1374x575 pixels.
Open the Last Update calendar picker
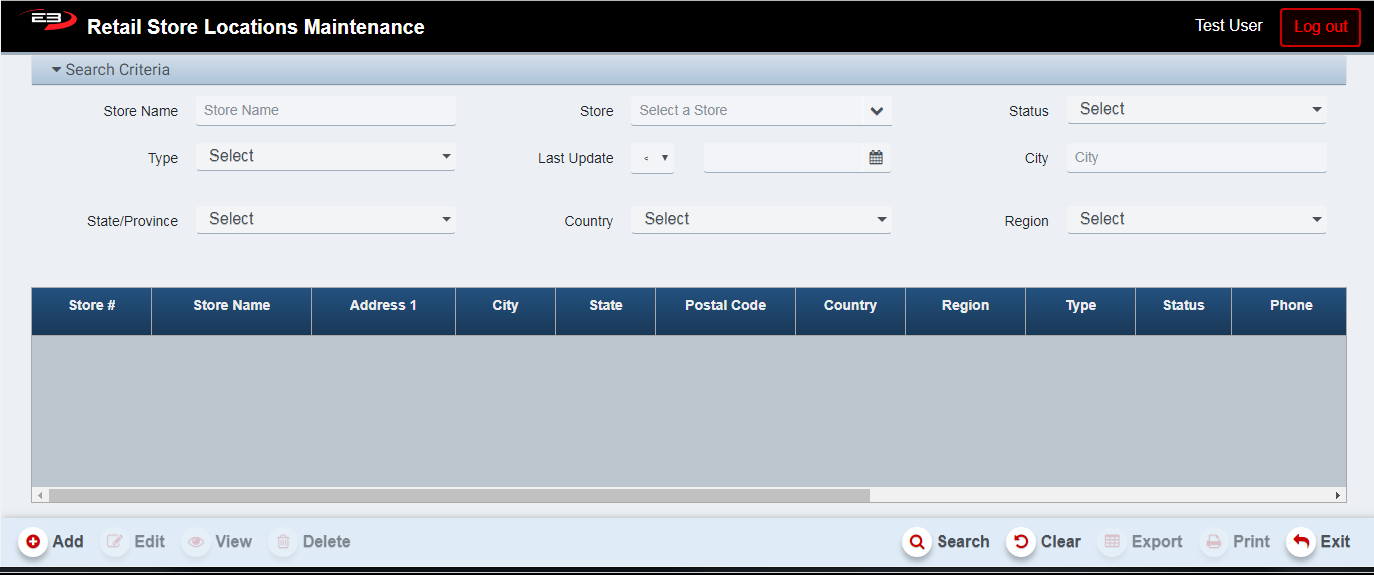876,158
